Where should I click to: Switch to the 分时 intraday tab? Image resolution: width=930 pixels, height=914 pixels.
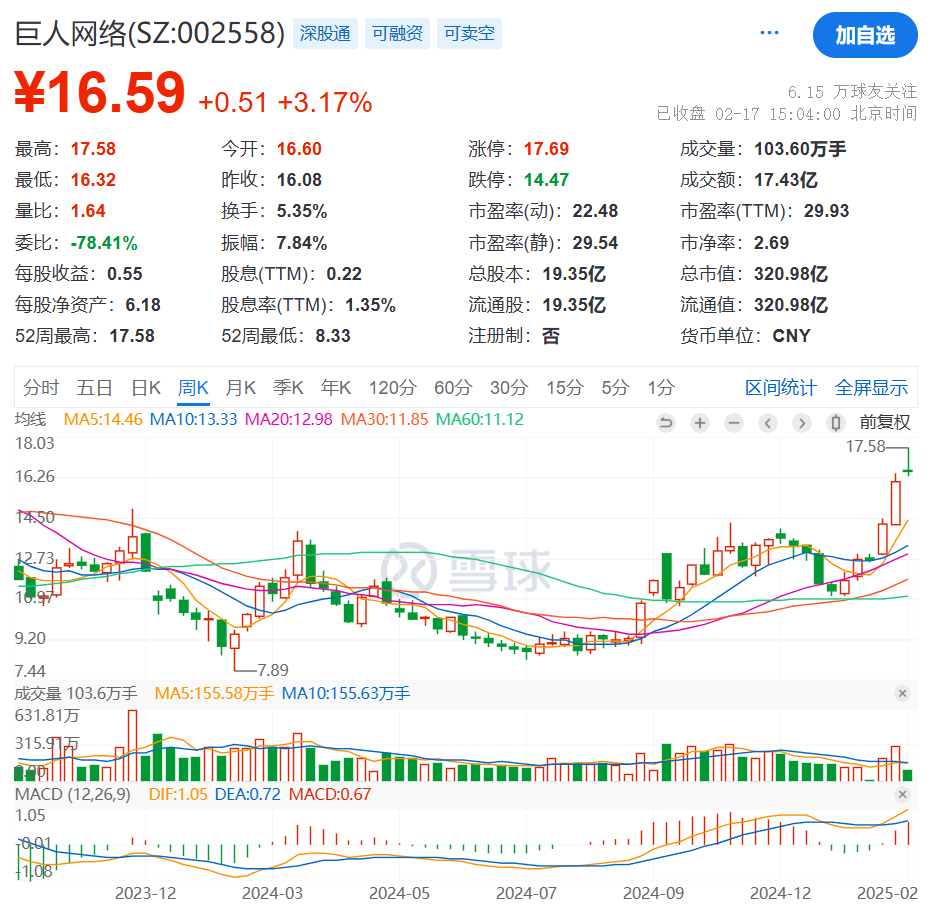(41, 388)
